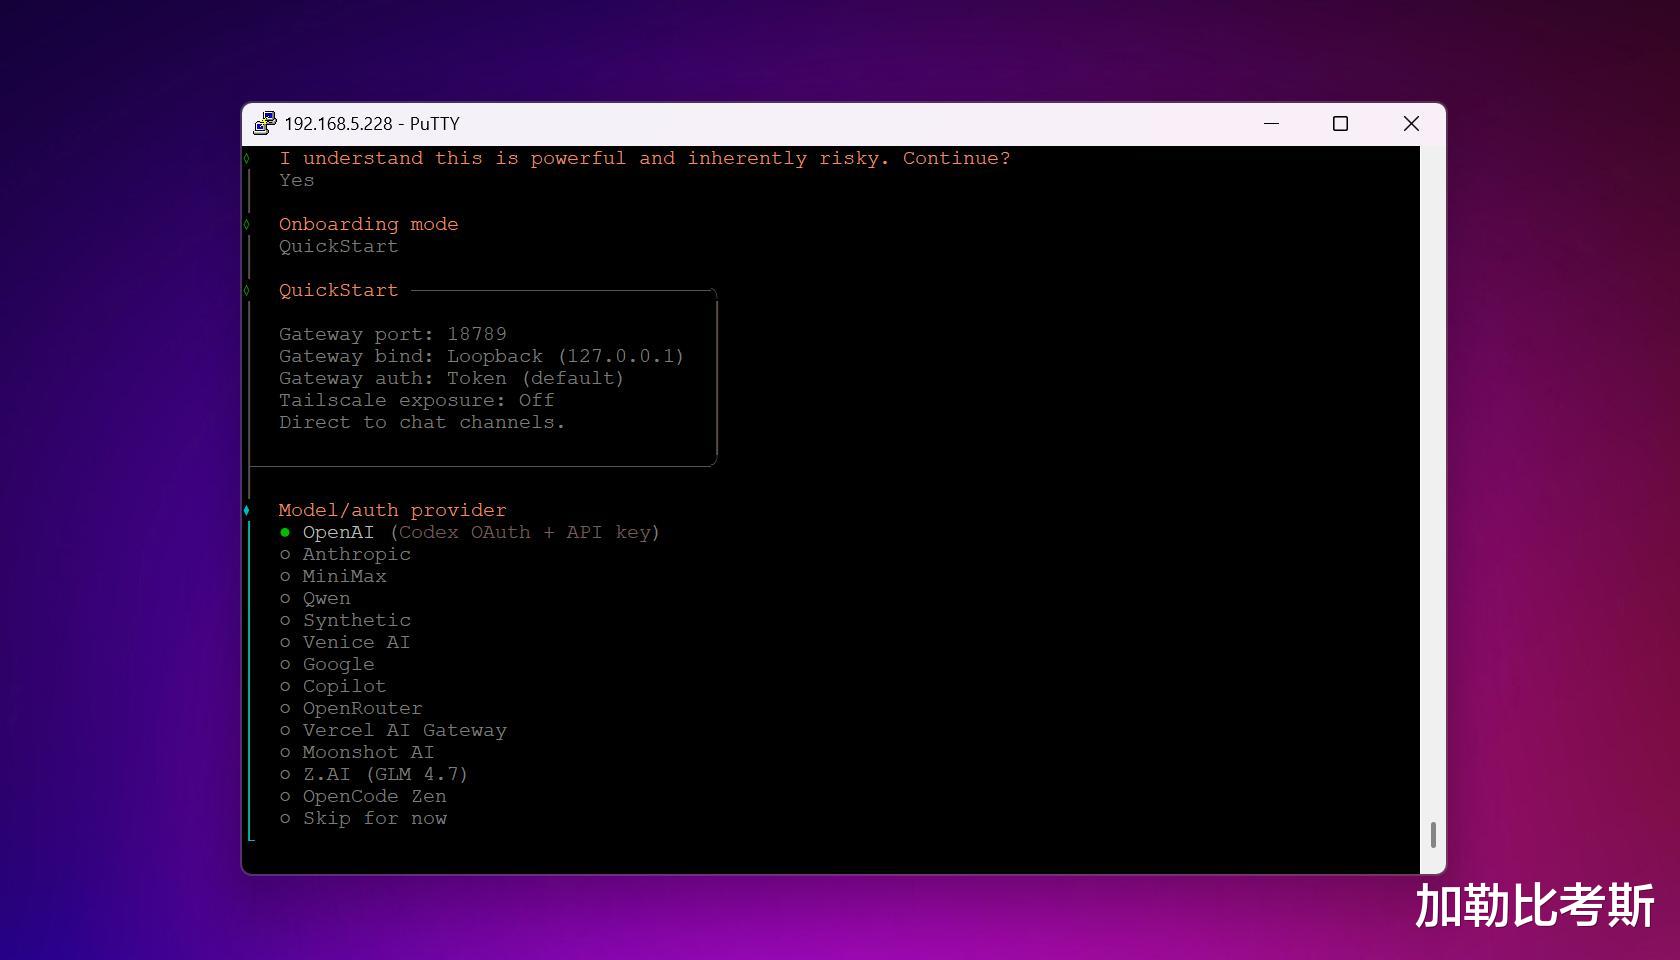
Task: Click the PuTTY icon in the title bar
Action: pos(265,123)
